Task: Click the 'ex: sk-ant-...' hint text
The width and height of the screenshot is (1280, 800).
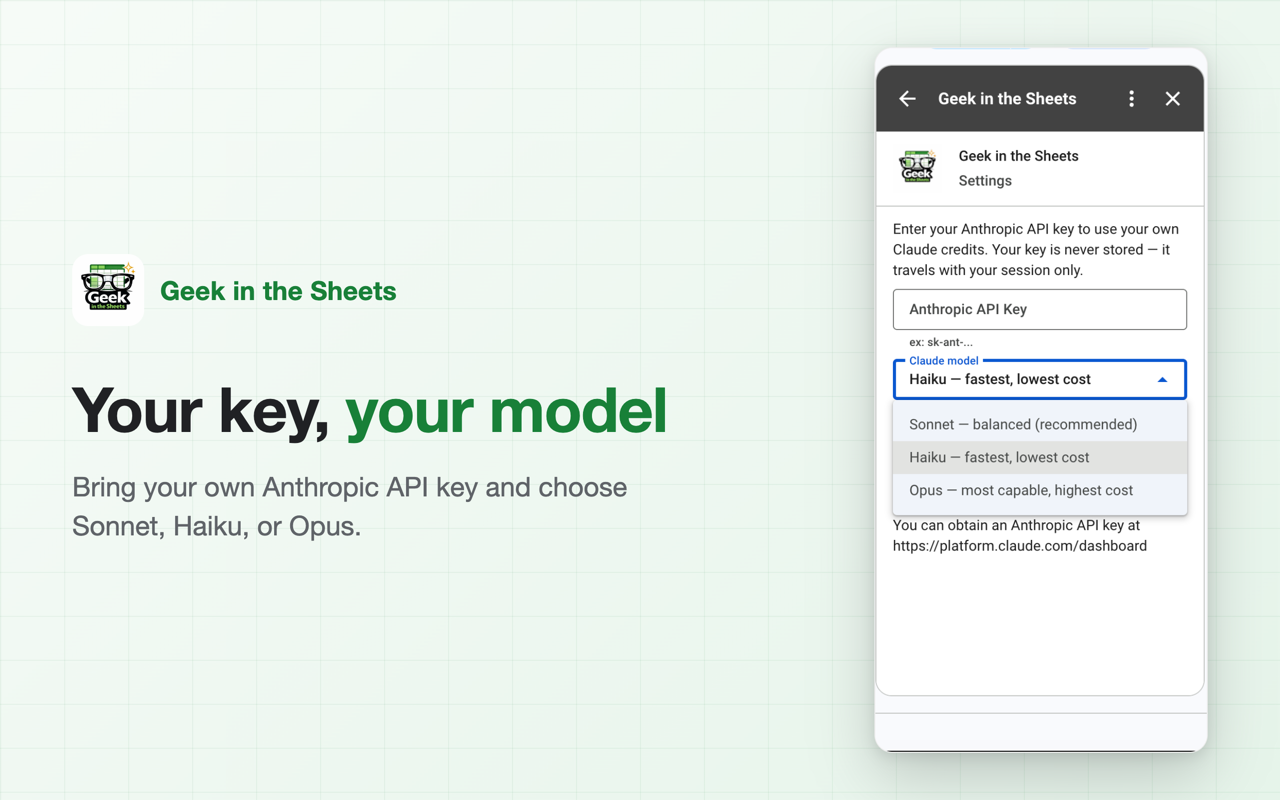Action: pos(941,342)
